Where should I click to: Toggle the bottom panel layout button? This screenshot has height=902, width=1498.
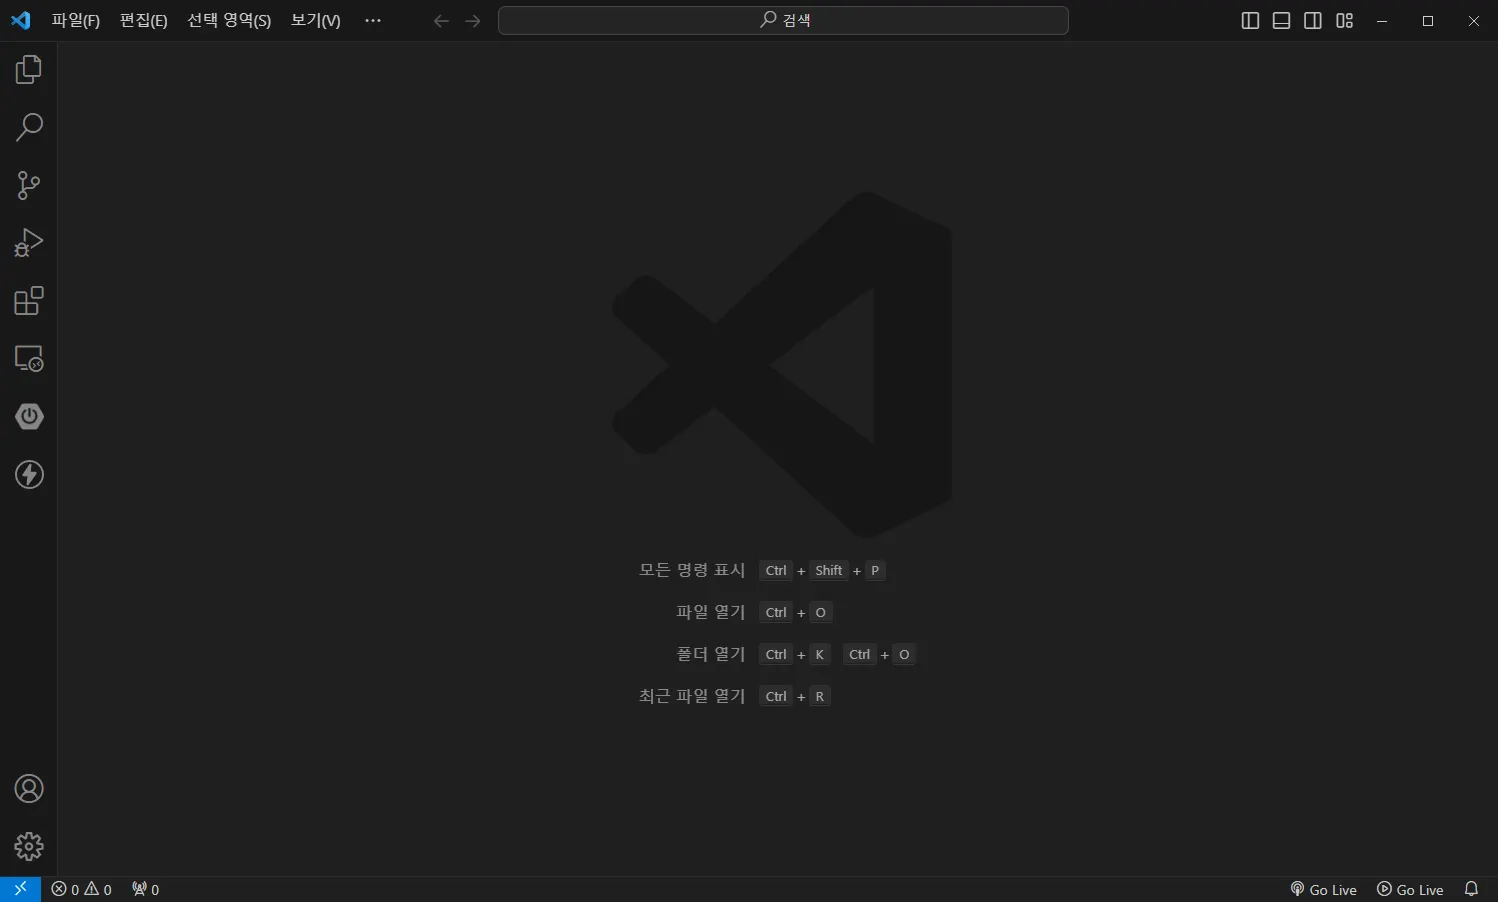pyautogui.click(x=1282, y=21)
